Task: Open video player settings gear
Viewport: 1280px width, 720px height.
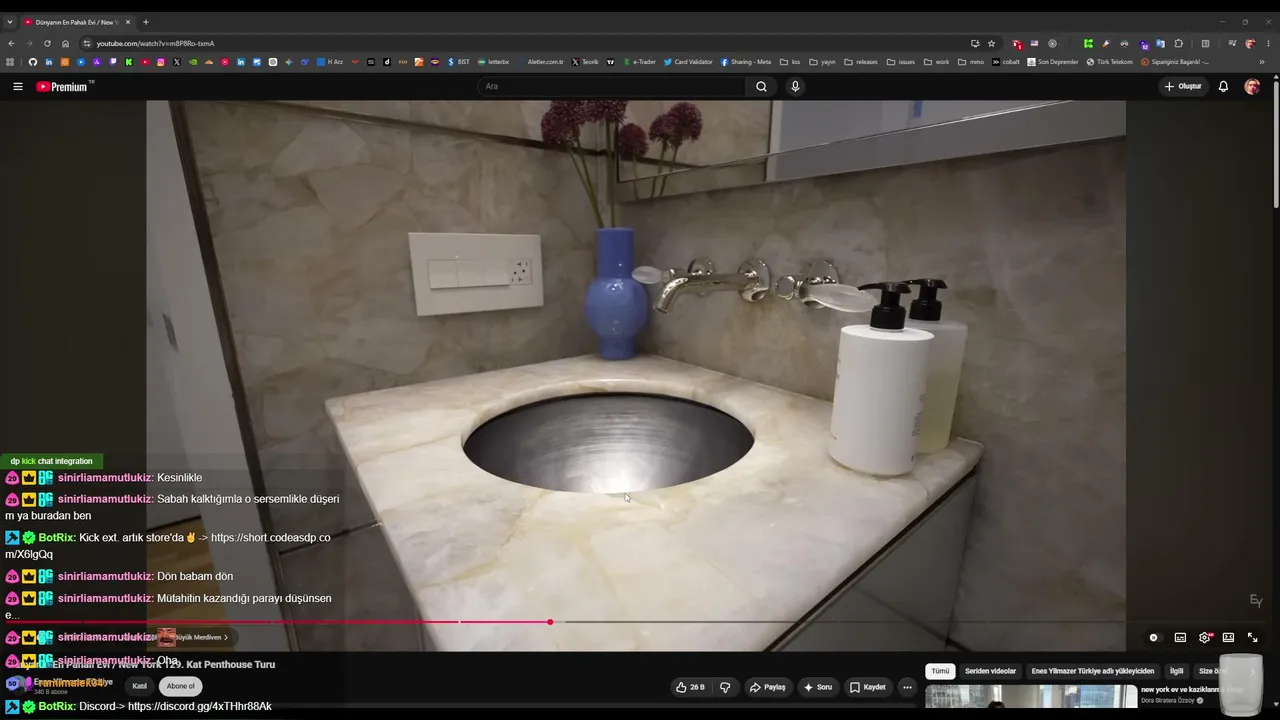Action: pyautogui.click(x=1205, y=637)
